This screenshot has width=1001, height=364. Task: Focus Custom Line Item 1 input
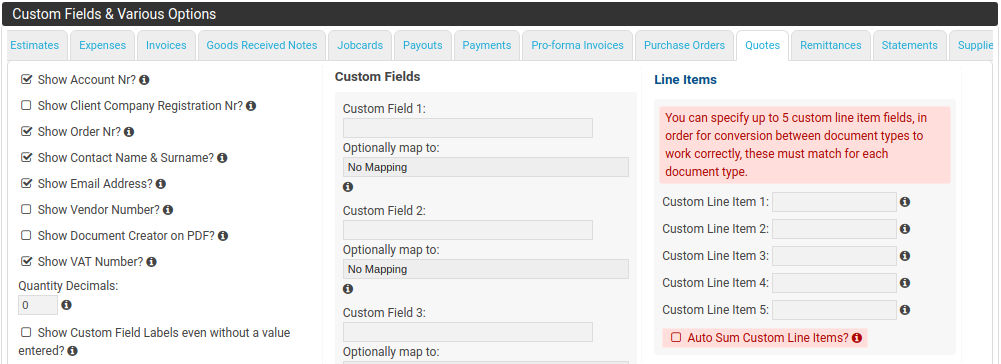(834, 202)
